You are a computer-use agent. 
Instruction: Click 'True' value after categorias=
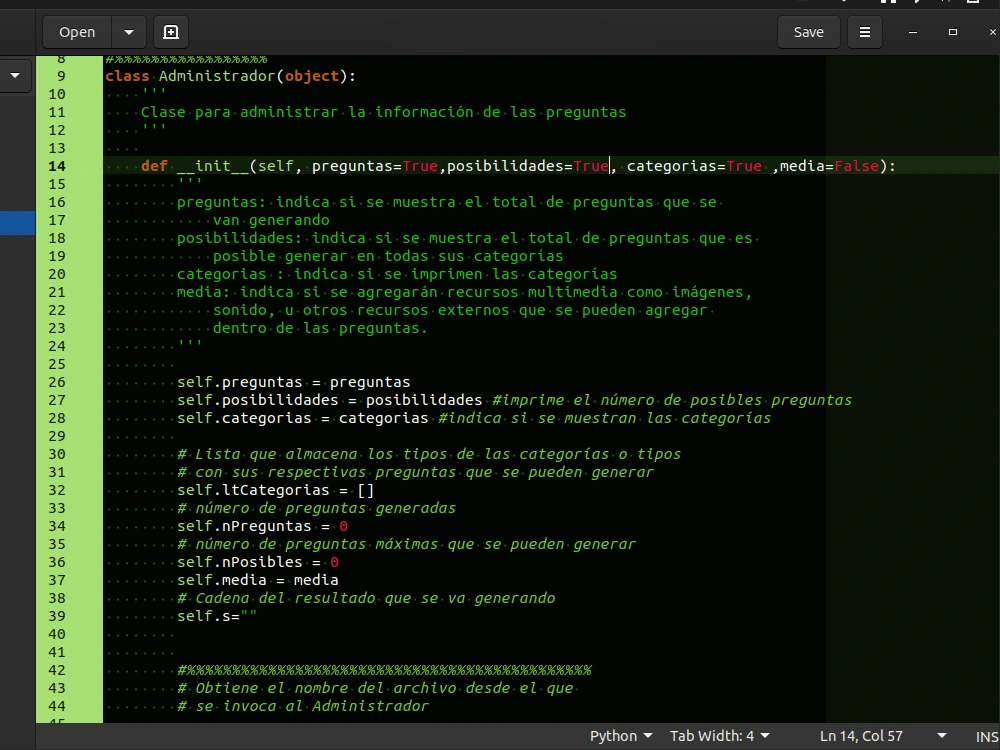coord(744,166)
